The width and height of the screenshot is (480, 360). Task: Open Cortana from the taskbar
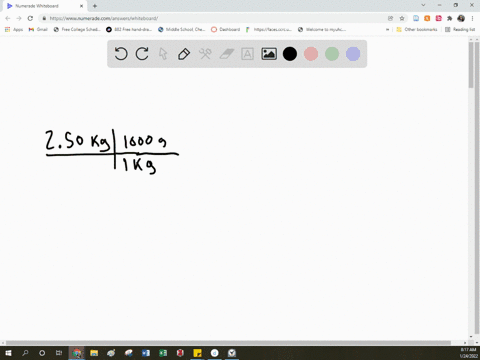pos(42,353)
